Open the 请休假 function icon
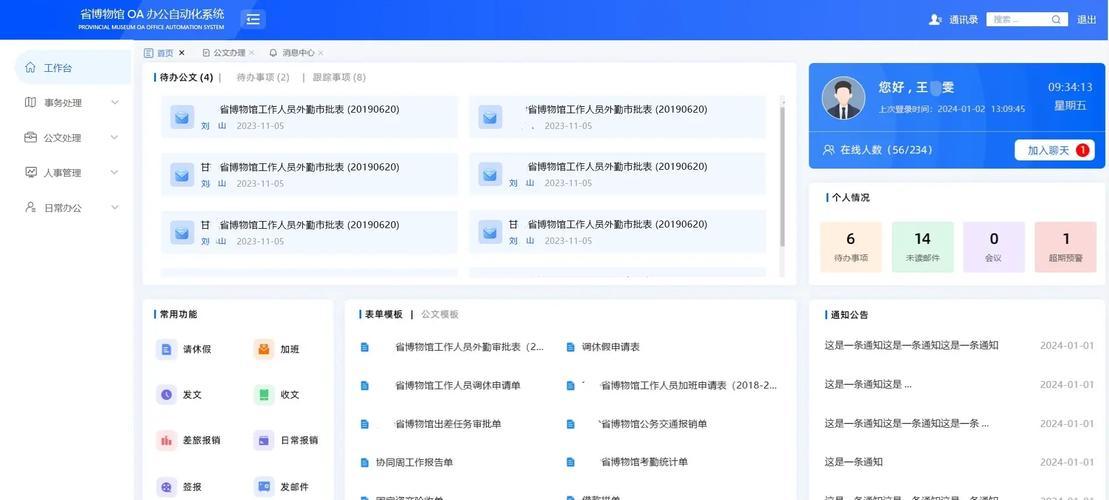The height and width of the screenshot is (500, 1109). 166,349
